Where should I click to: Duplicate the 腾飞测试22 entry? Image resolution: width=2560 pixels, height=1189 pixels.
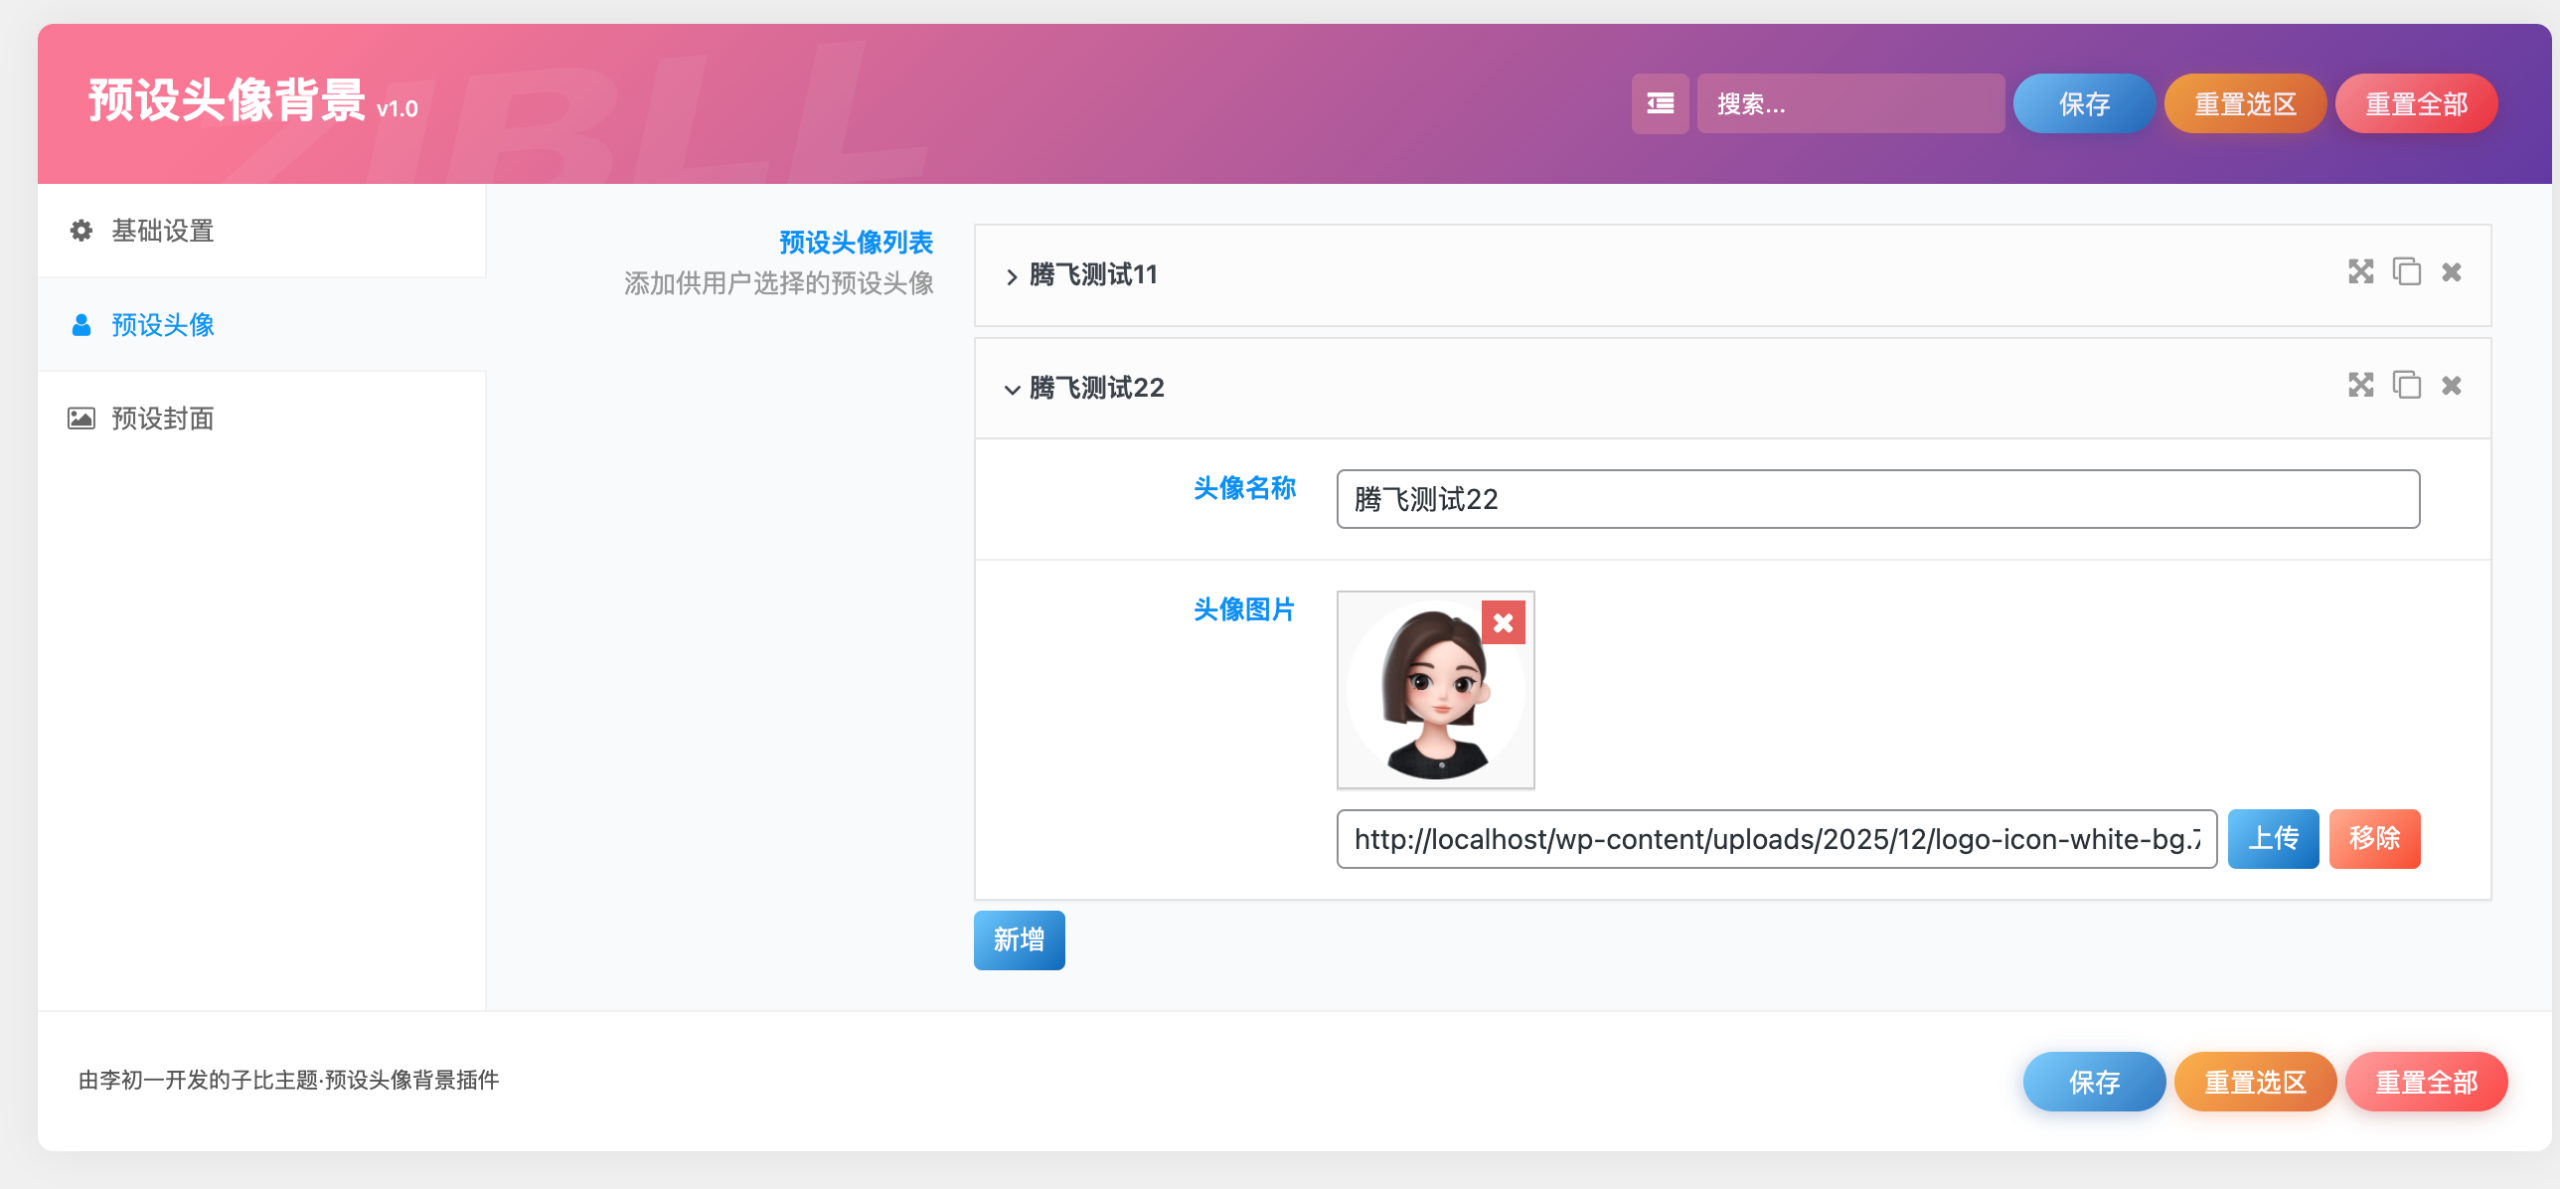[x=2406, y=385]
